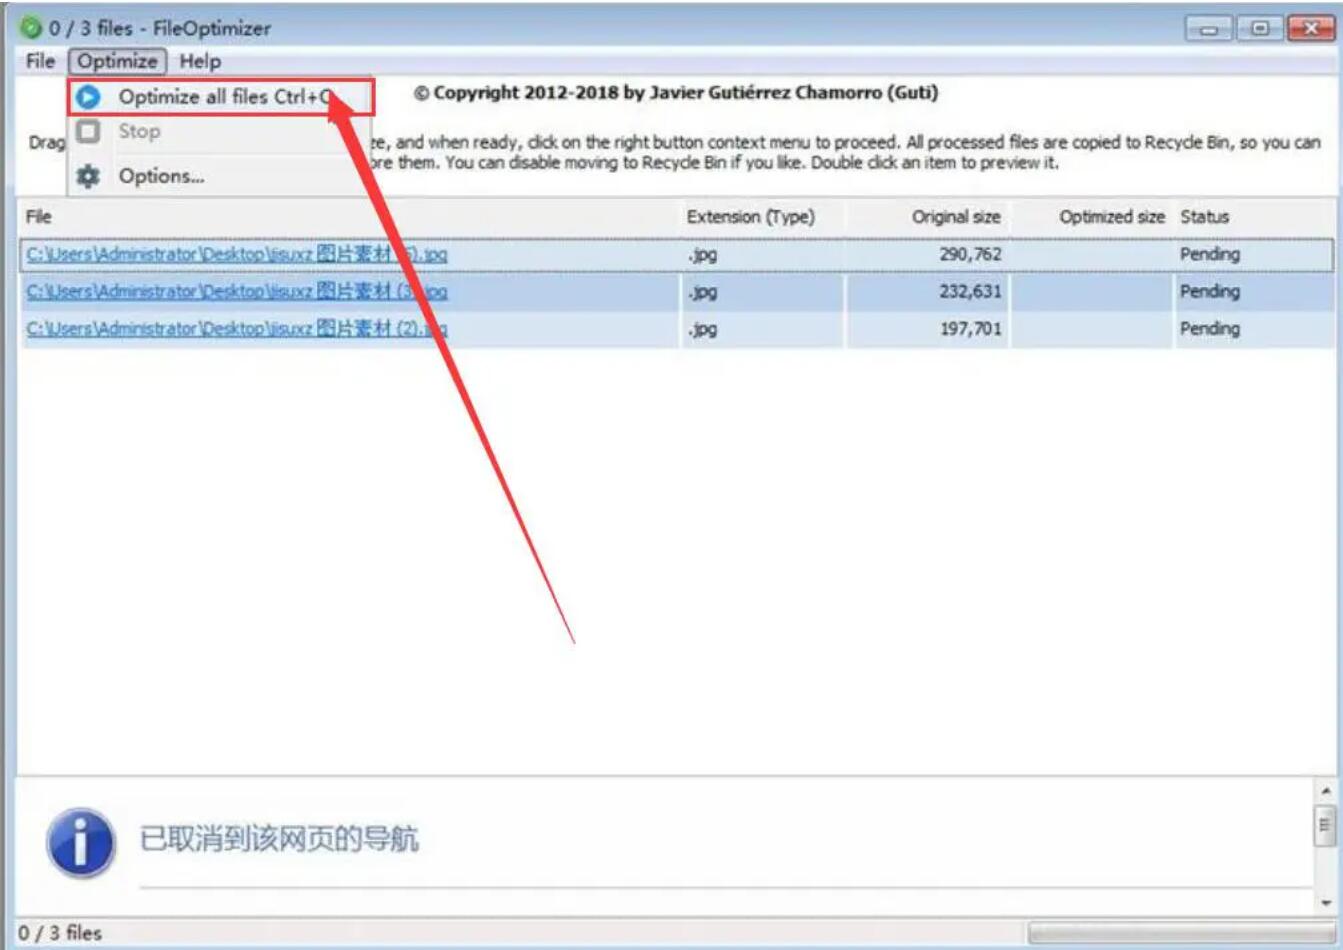Collapse the Optimize menu from the menu bar
Viewport: 1343px width, 950px height.
pos(117,61)
